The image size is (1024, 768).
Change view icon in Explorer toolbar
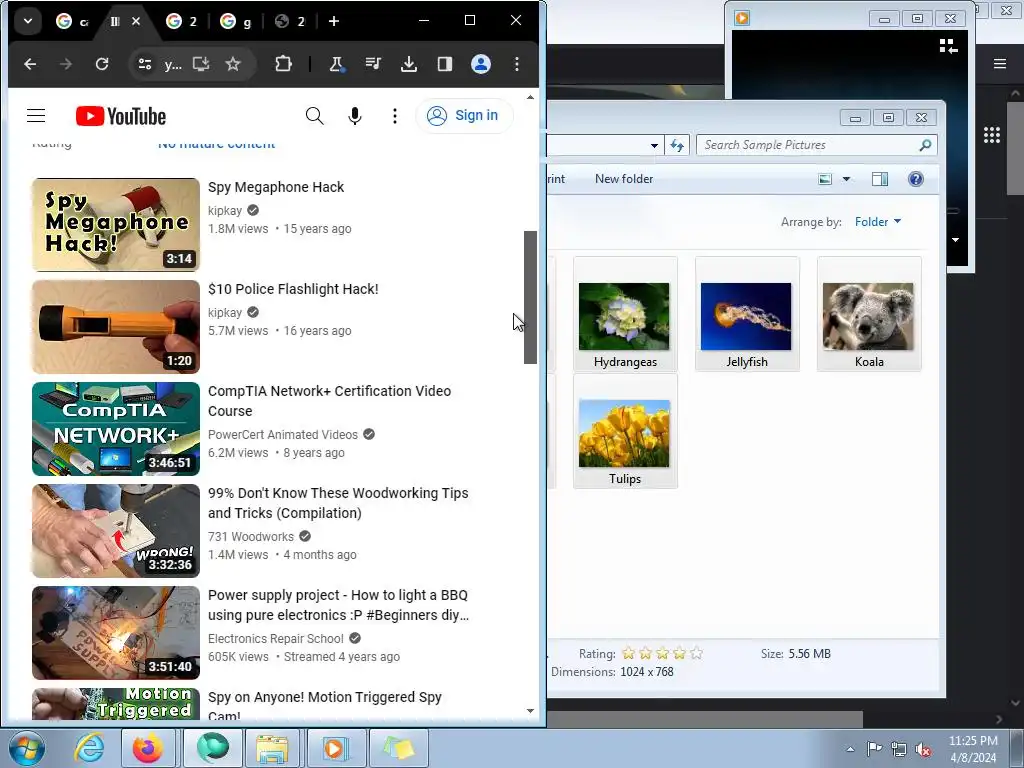(825, 179)
